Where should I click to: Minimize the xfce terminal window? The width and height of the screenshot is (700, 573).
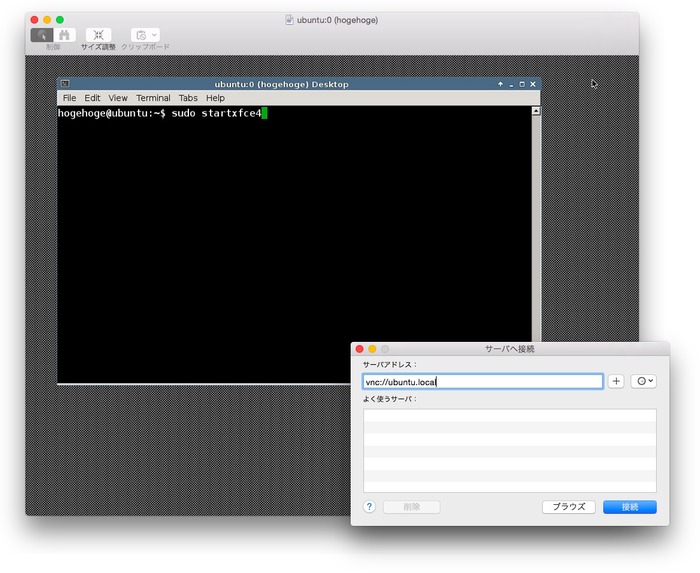[x=511, y=84]
